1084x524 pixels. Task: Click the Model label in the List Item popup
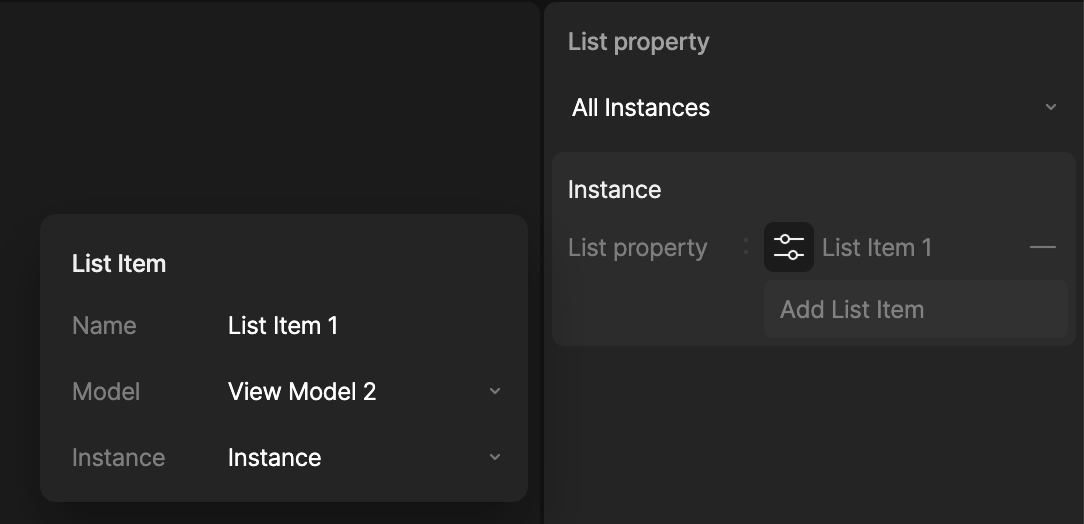[x=106, y=392]
